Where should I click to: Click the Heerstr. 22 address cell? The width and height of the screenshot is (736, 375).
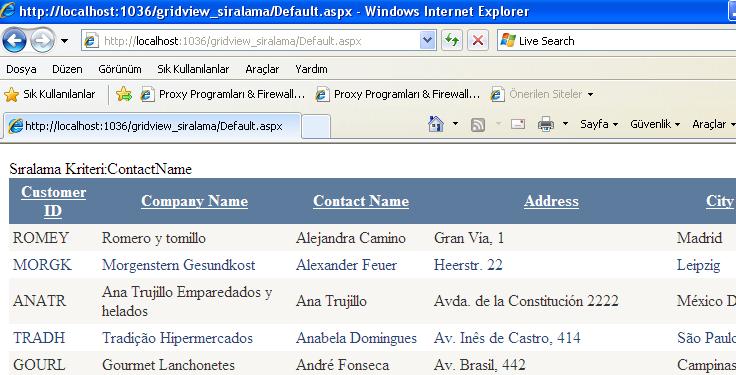coord(468,265)
